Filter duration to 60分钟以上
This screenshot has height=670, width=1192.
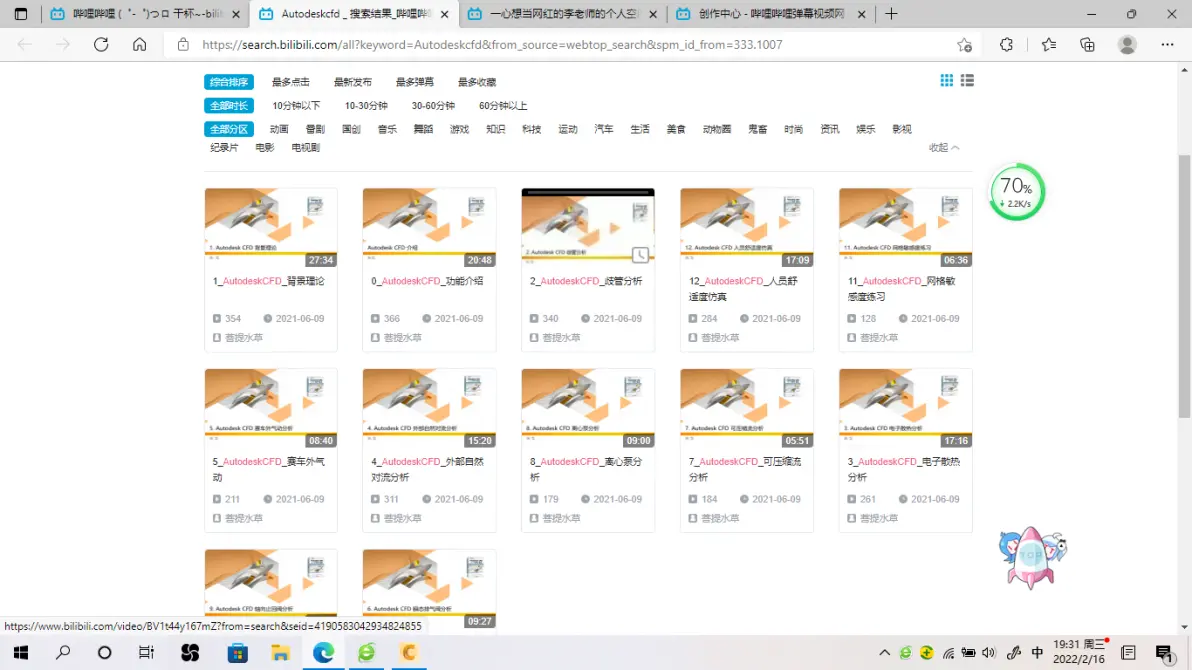(x=502, y=106)
